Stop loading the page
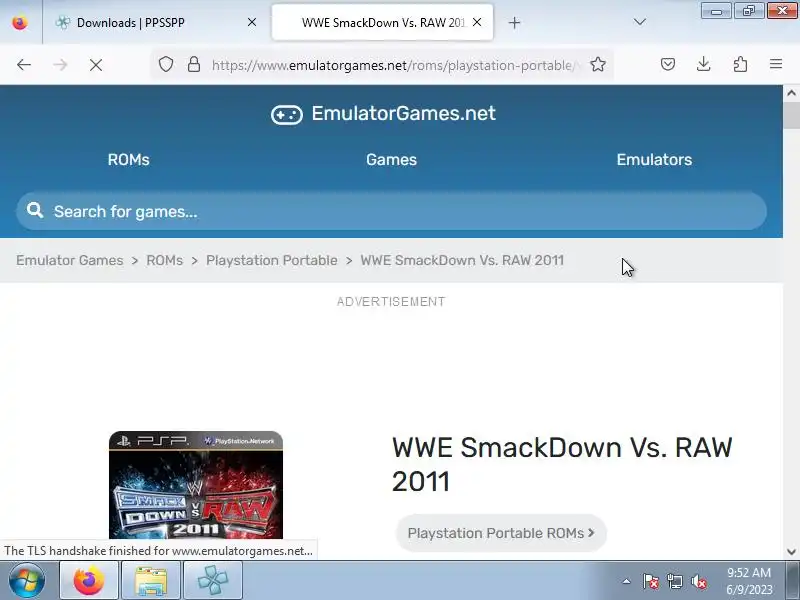 [x=95, y=65]
